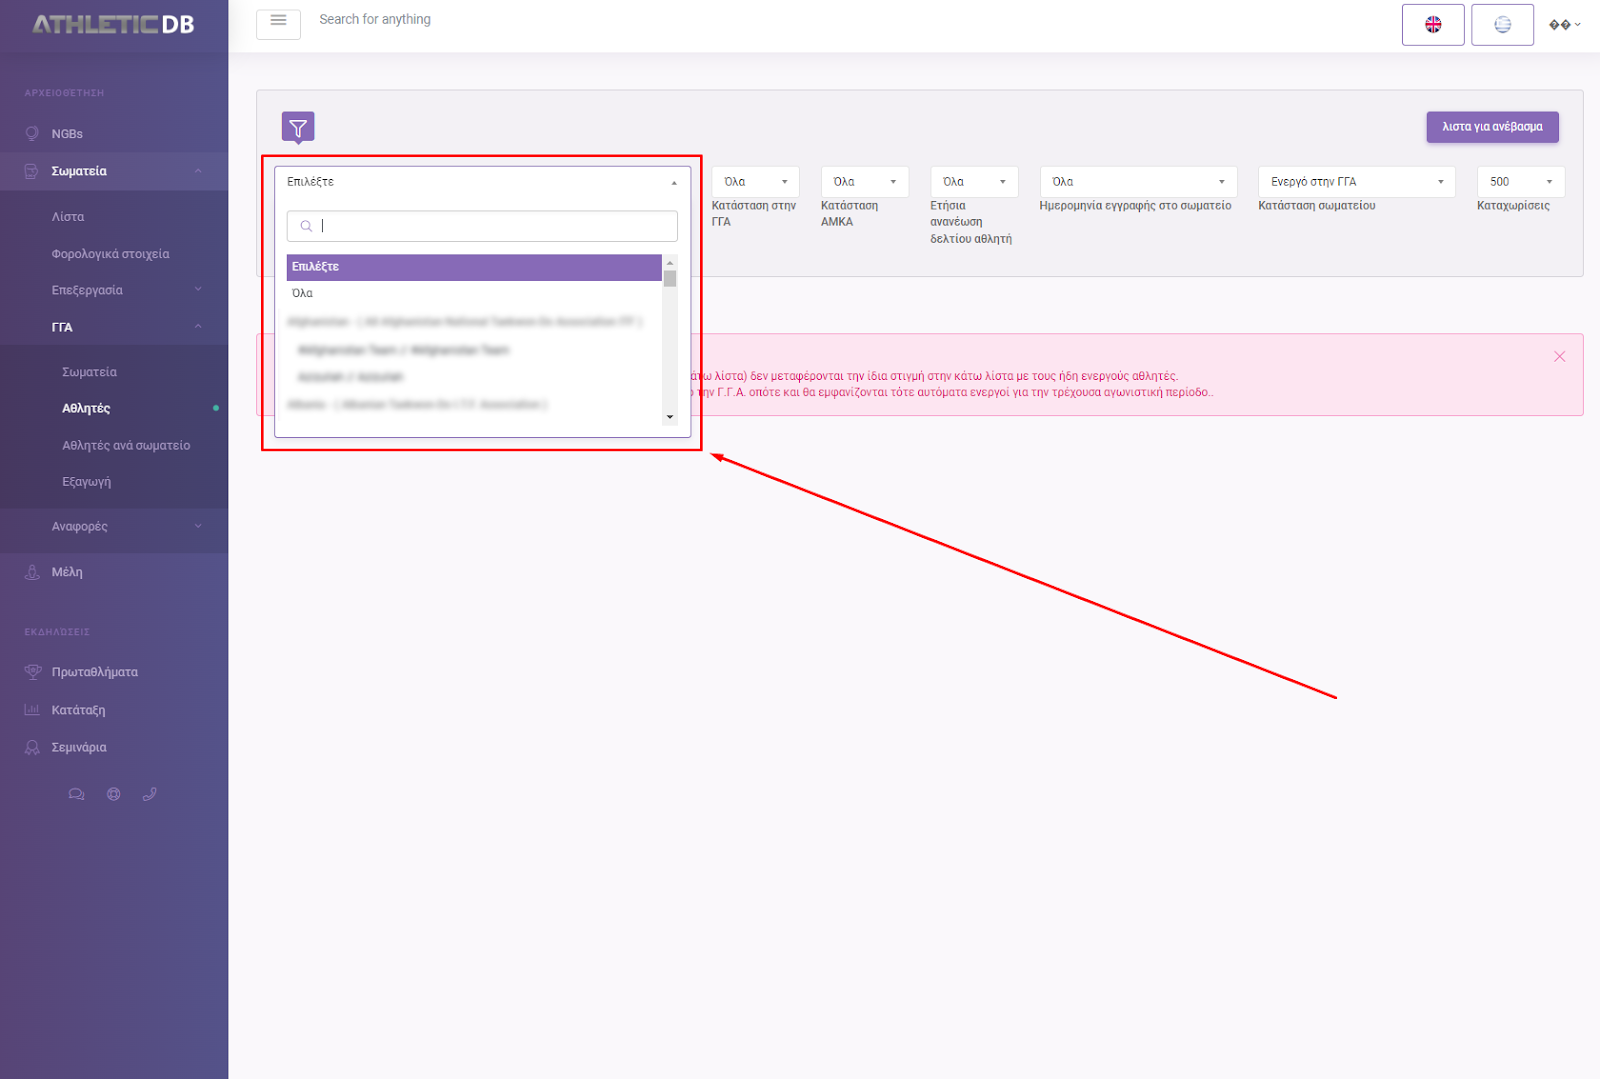Open the Κατάσταση σωματείου dropdown
The image size is (1600, 1079).
click(1357, 182)
